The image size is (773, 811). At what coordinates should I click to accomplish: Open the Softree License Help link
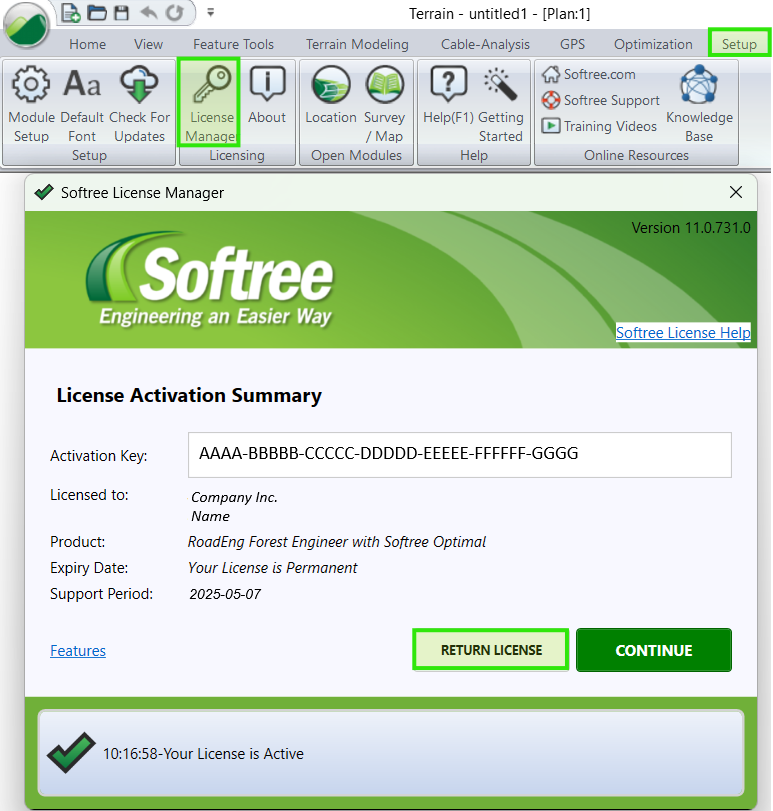pyautogui.click(x=683, y=333)
